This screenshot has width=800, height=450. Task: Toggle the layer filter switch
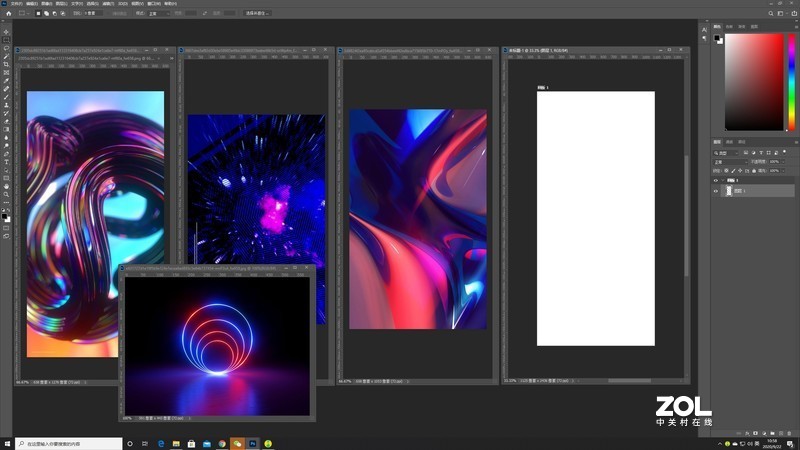click(x=783, y=152)
